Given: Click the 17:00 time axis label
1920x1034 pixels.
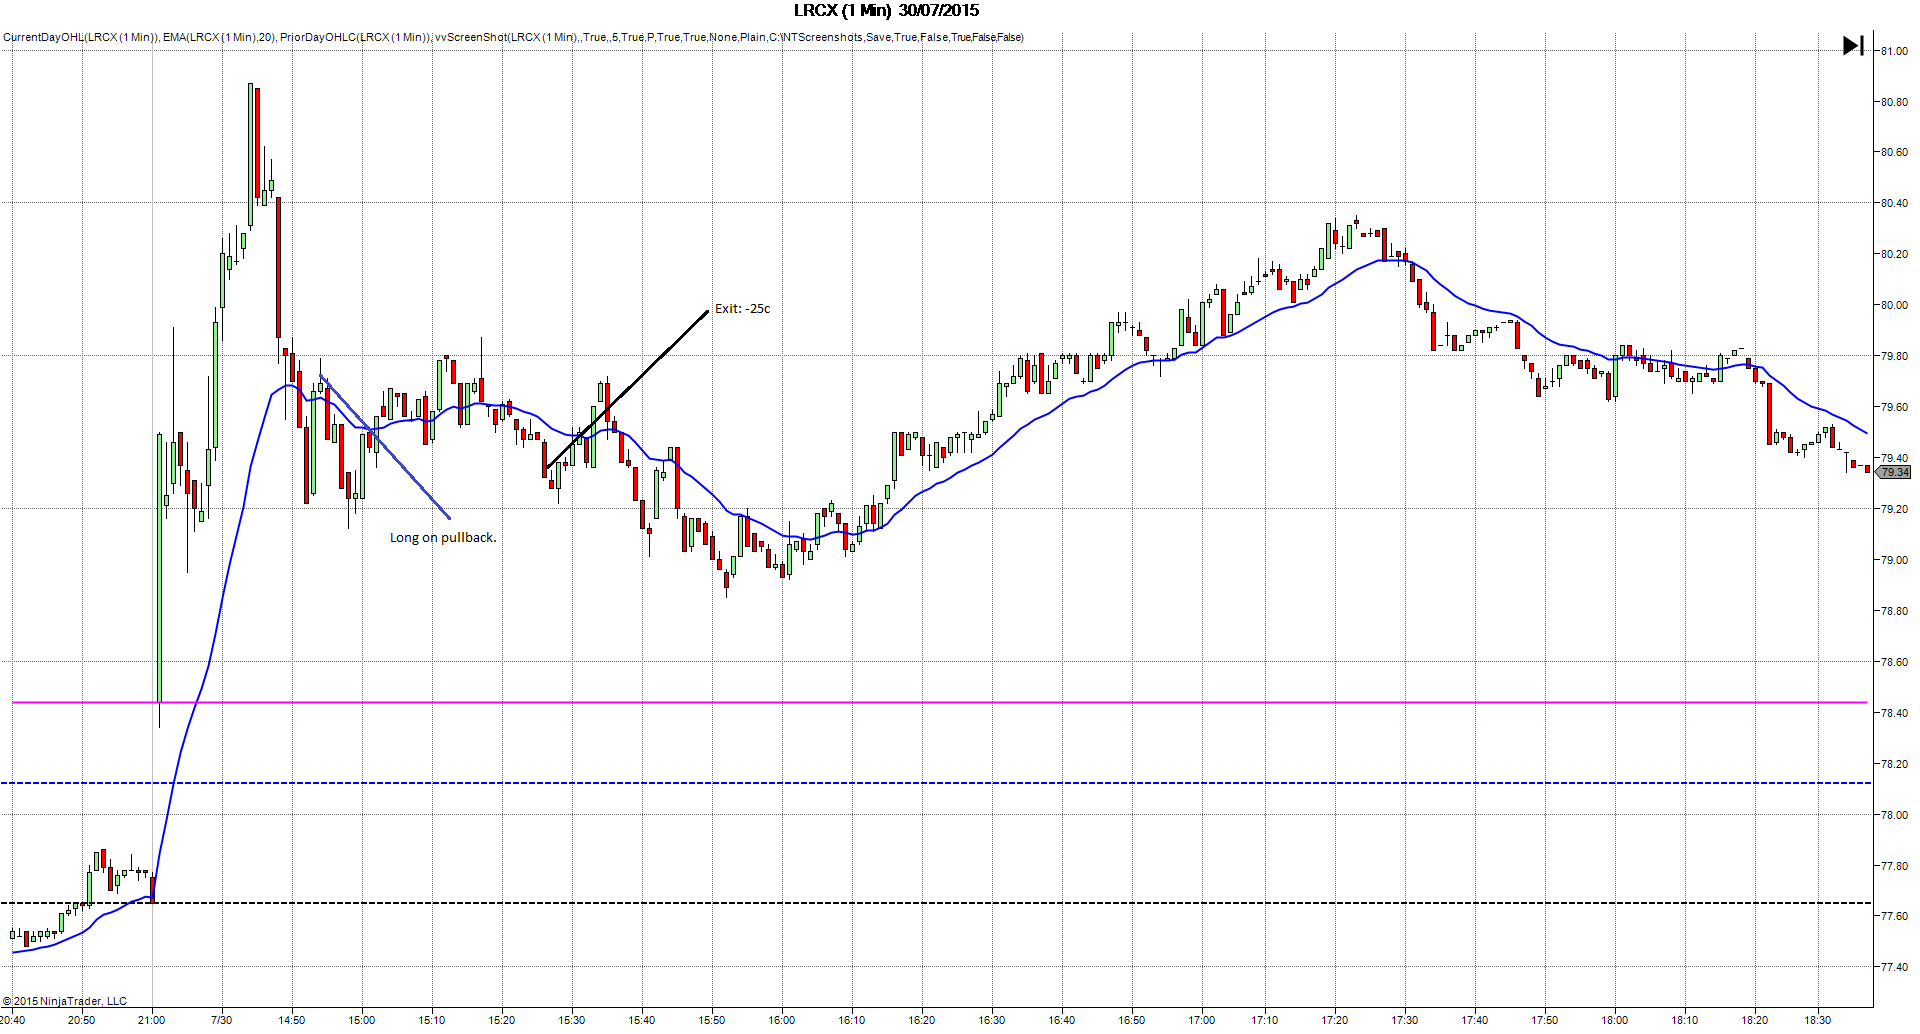Looking at the screenshot, I should [x=1202, y=1020].
